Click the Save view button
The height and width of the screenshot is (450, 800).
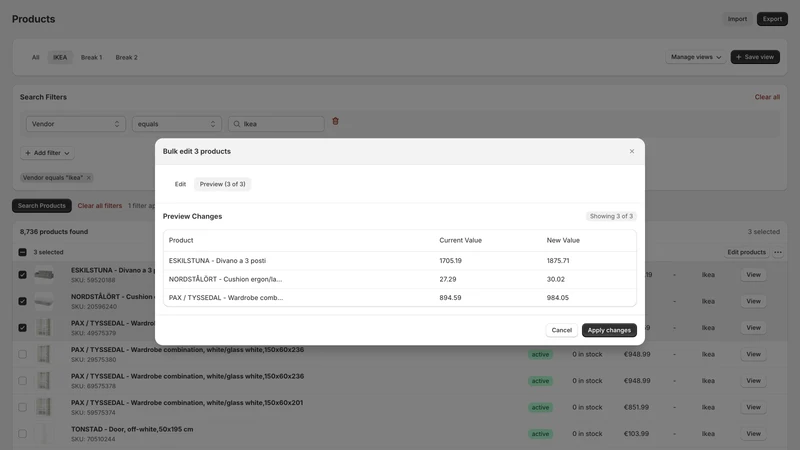point(755,57)
